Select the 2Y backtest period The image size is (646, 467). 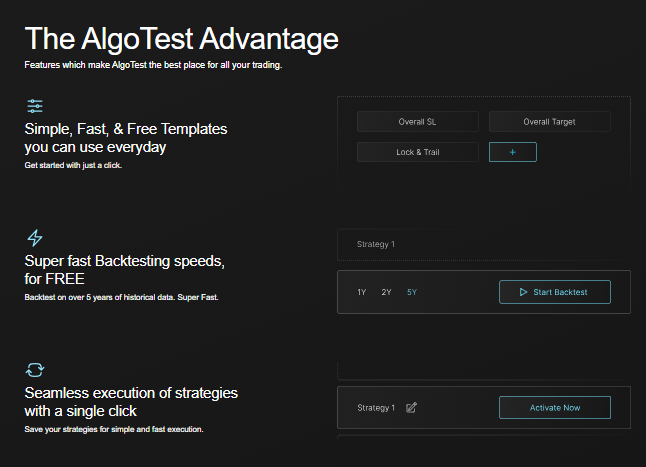(386, 292)
